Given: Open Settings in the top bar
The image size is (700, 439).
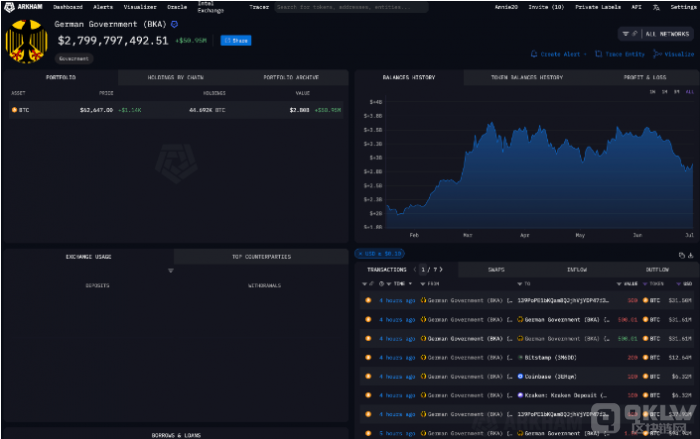Looking at the screenshot, I should coord(683,7).
